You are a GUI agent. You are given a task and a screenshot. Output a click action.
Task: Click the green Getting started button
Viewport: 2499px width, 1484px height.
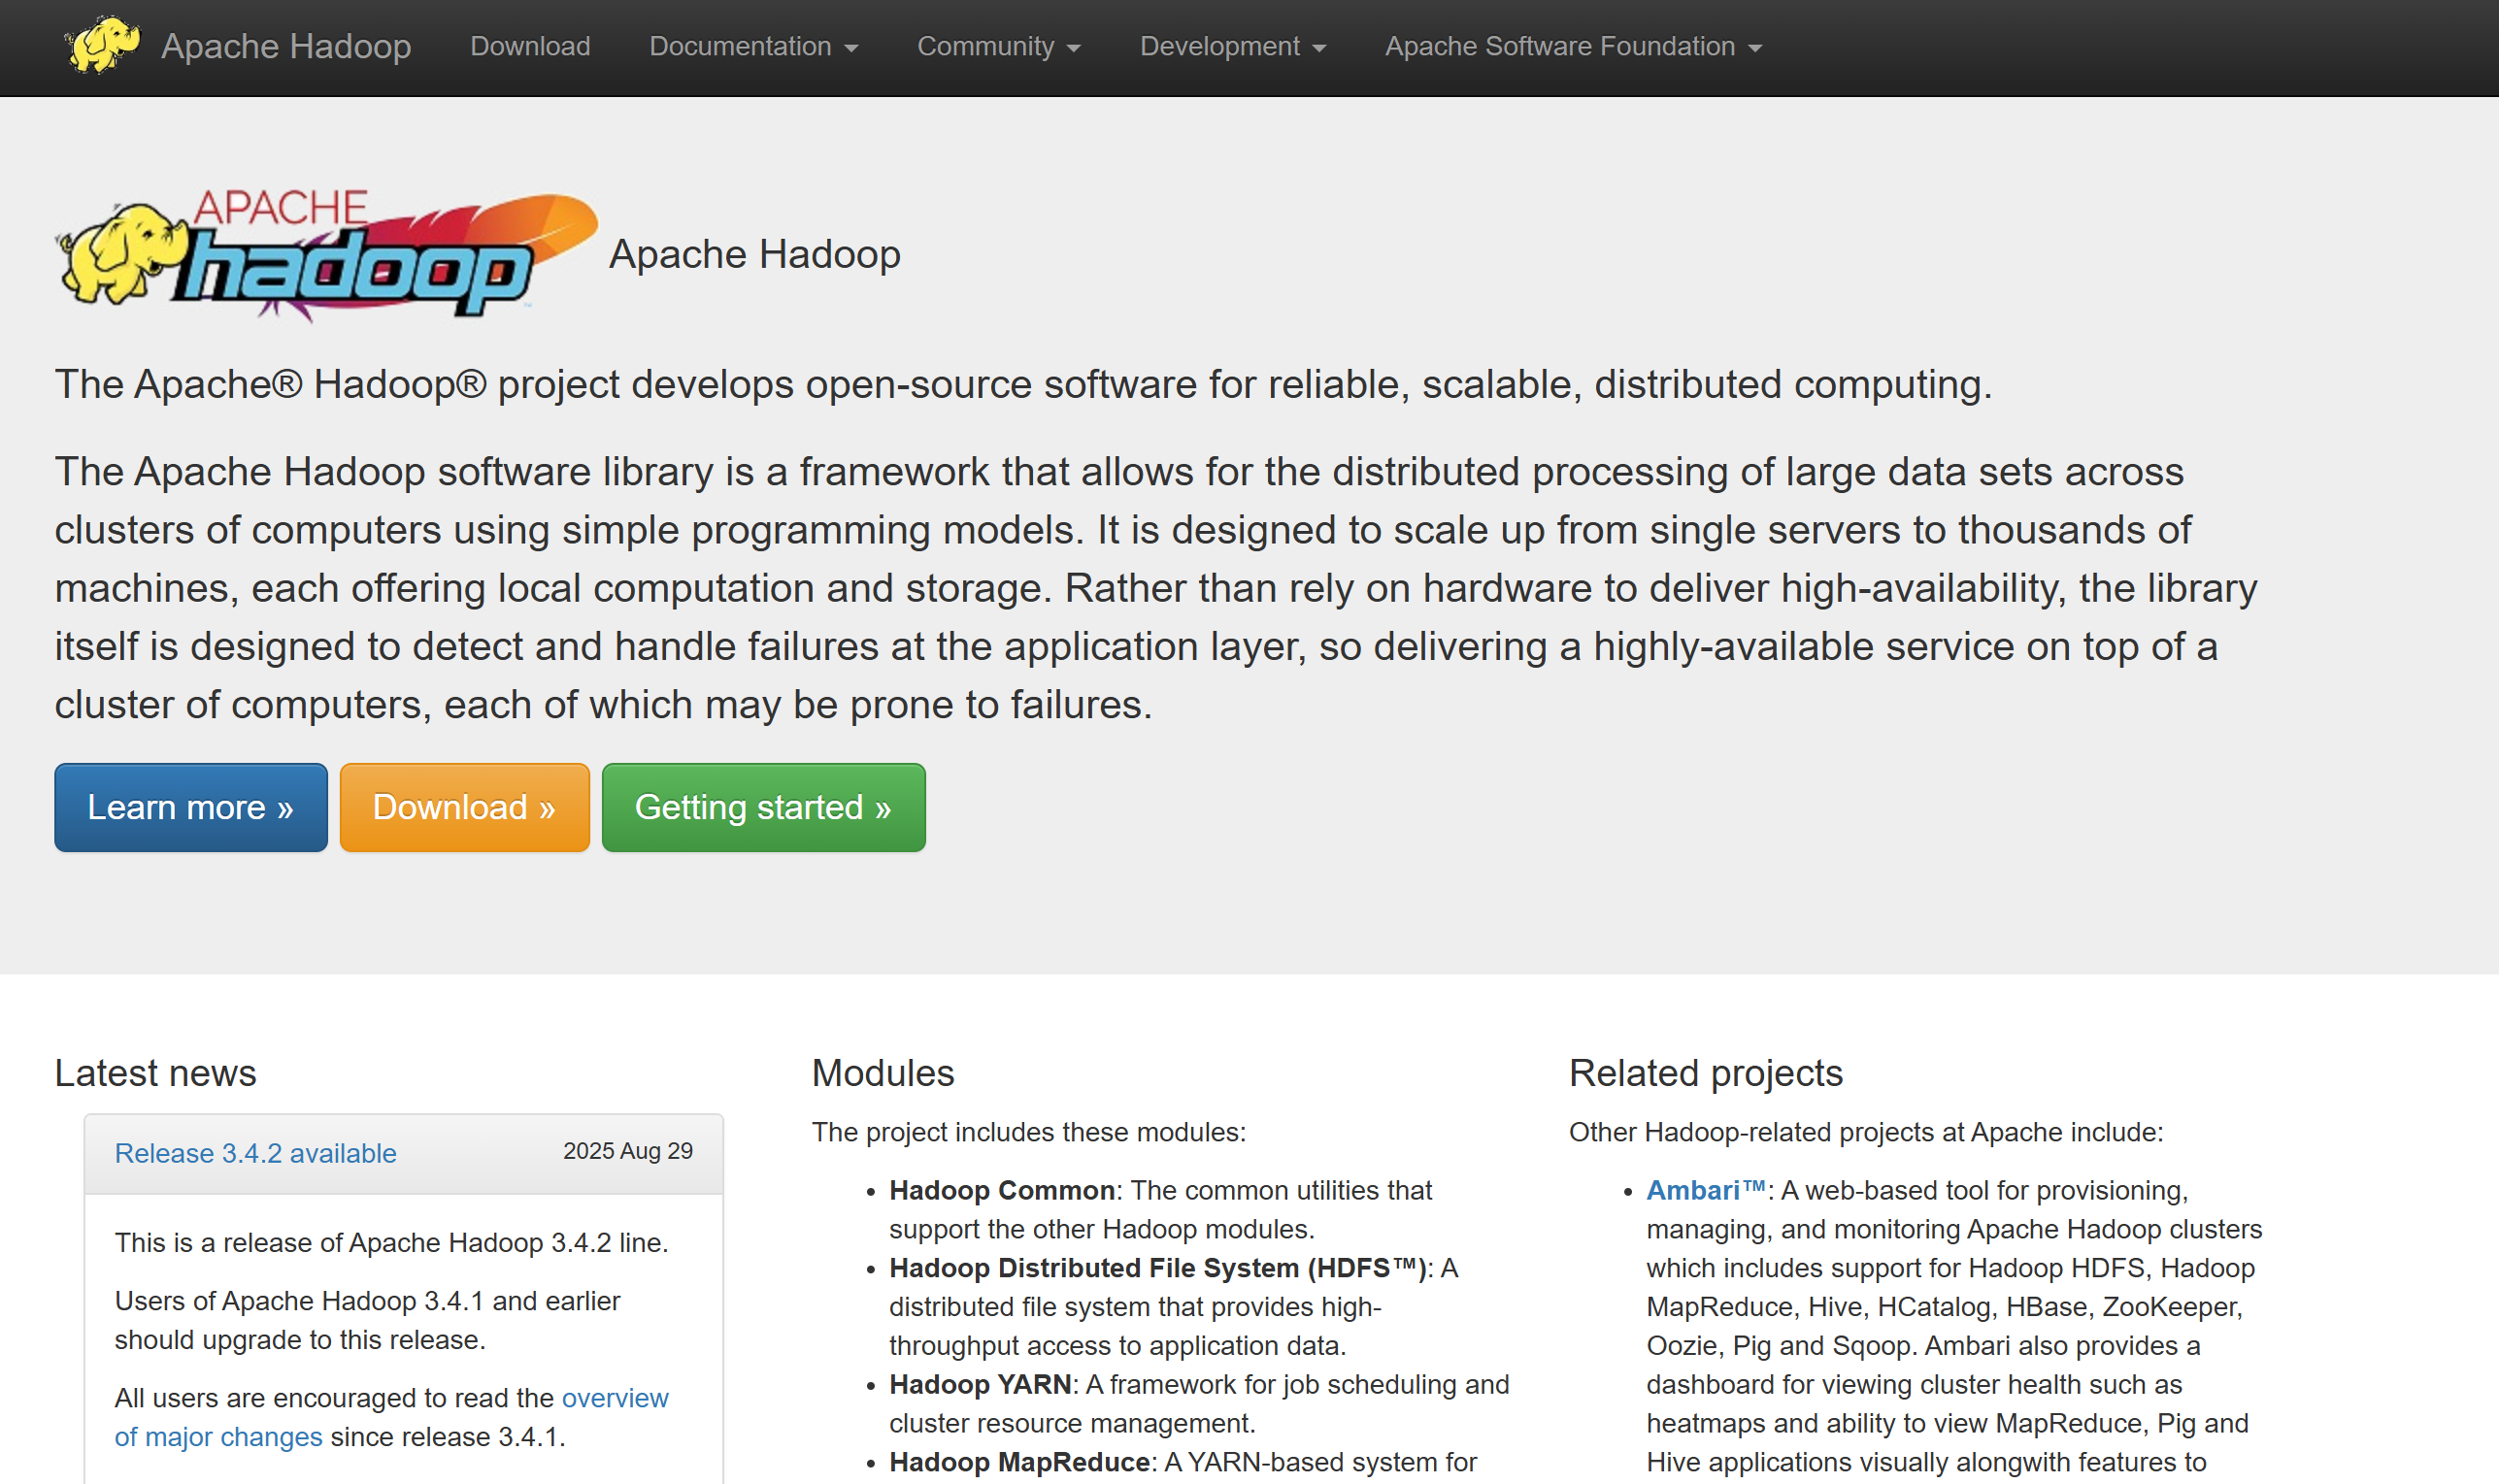coord(763,807)
